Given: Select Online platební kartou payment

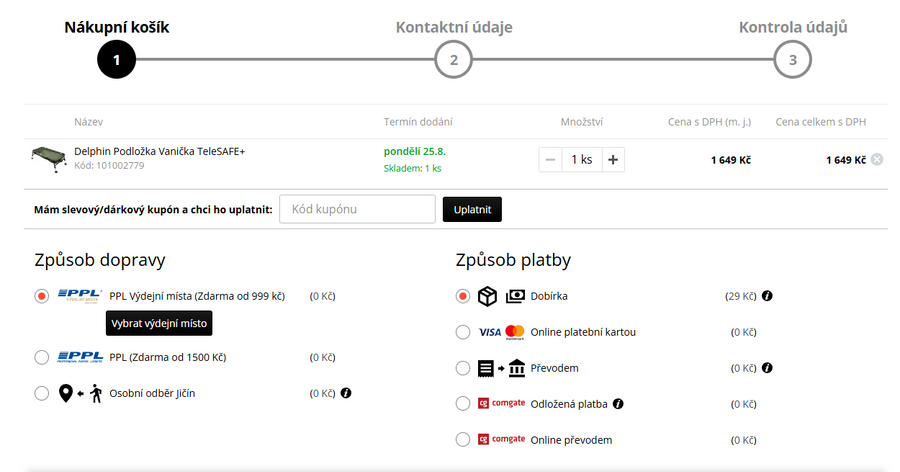Looking at the screenshot, I should pos(462,332).
